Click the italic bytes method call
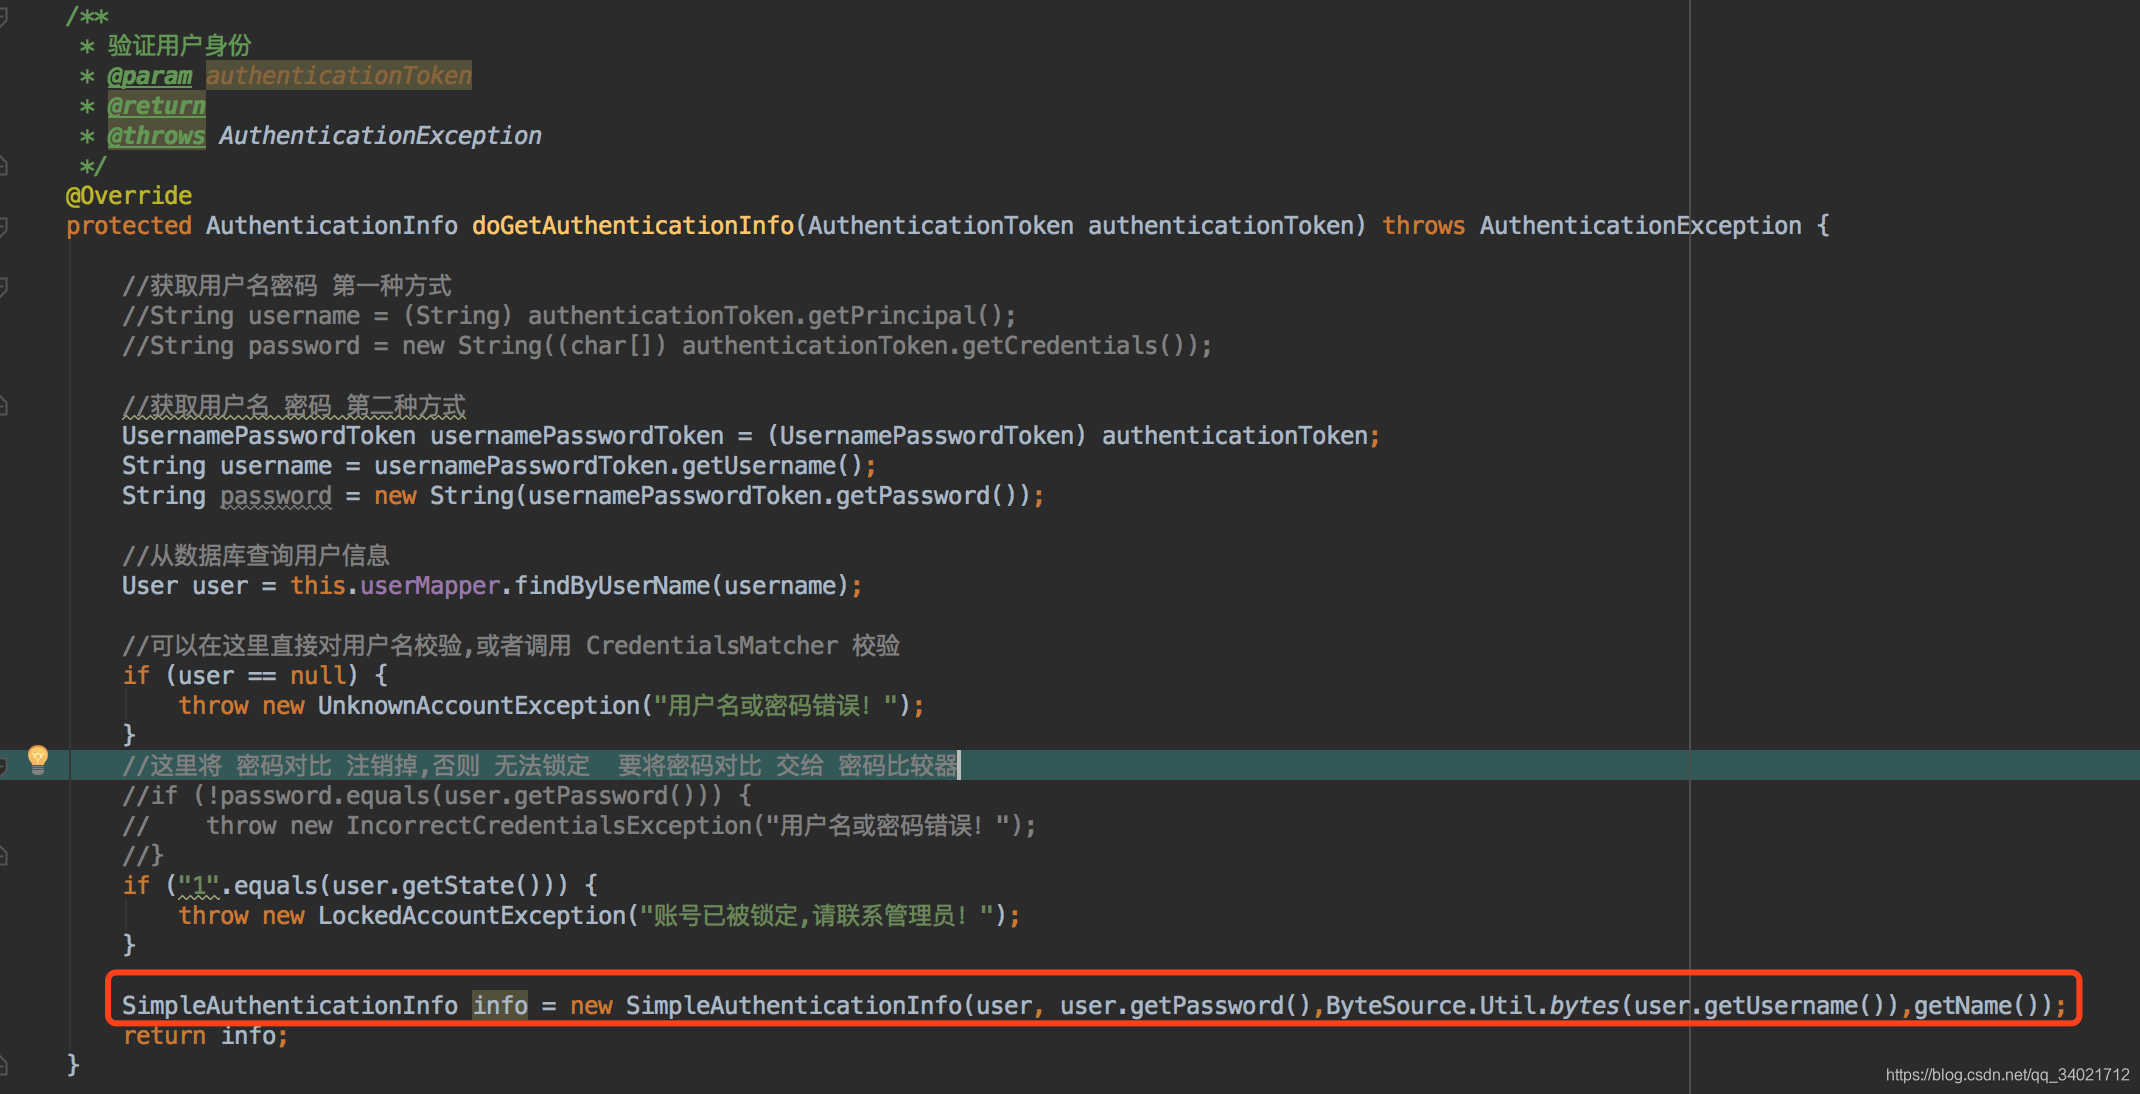 (x=1585, y=1006)
